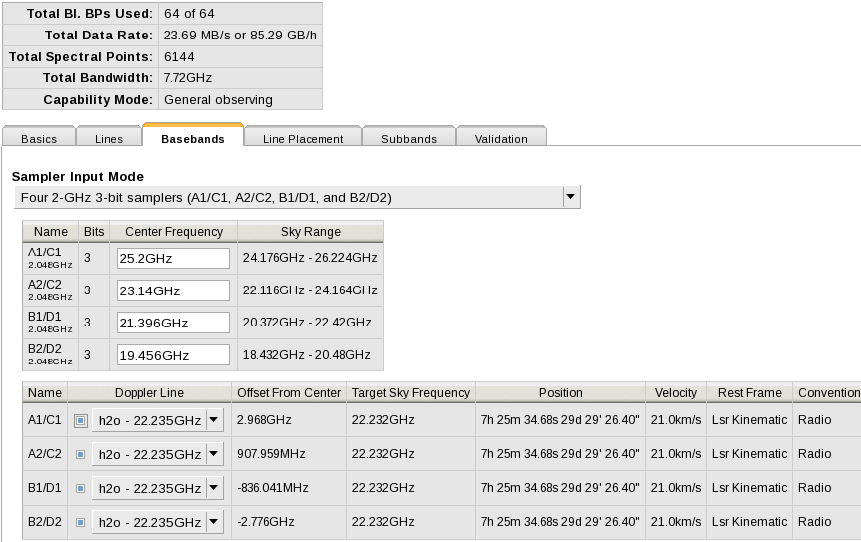Click the small icon in the A1/C1 Doppler row
This screenshot has height=542, width=861.
[x=80, y=420]
